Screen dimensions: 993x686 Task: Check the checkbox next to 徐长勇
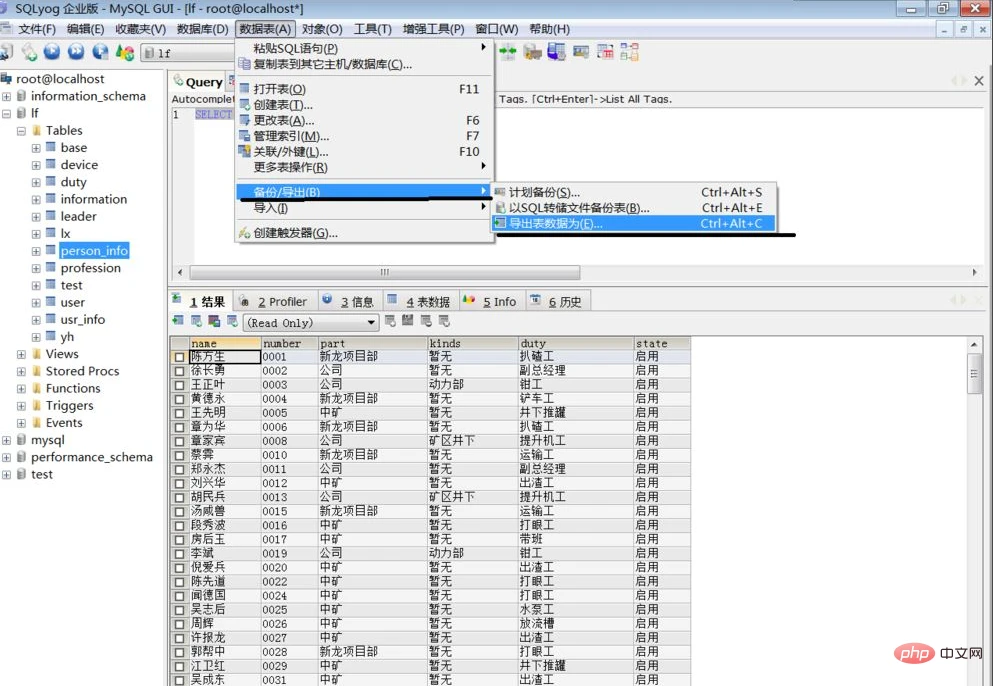(x=180, y=369)
